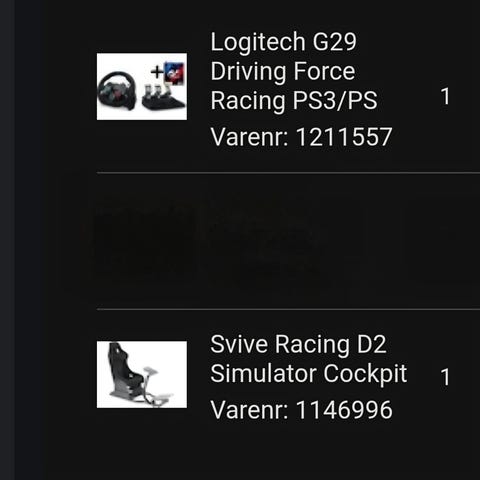Open the Svive Racing D2 cockpit thumbnail
The width and height of the screenshot is (480, 480).
(142, 374)
